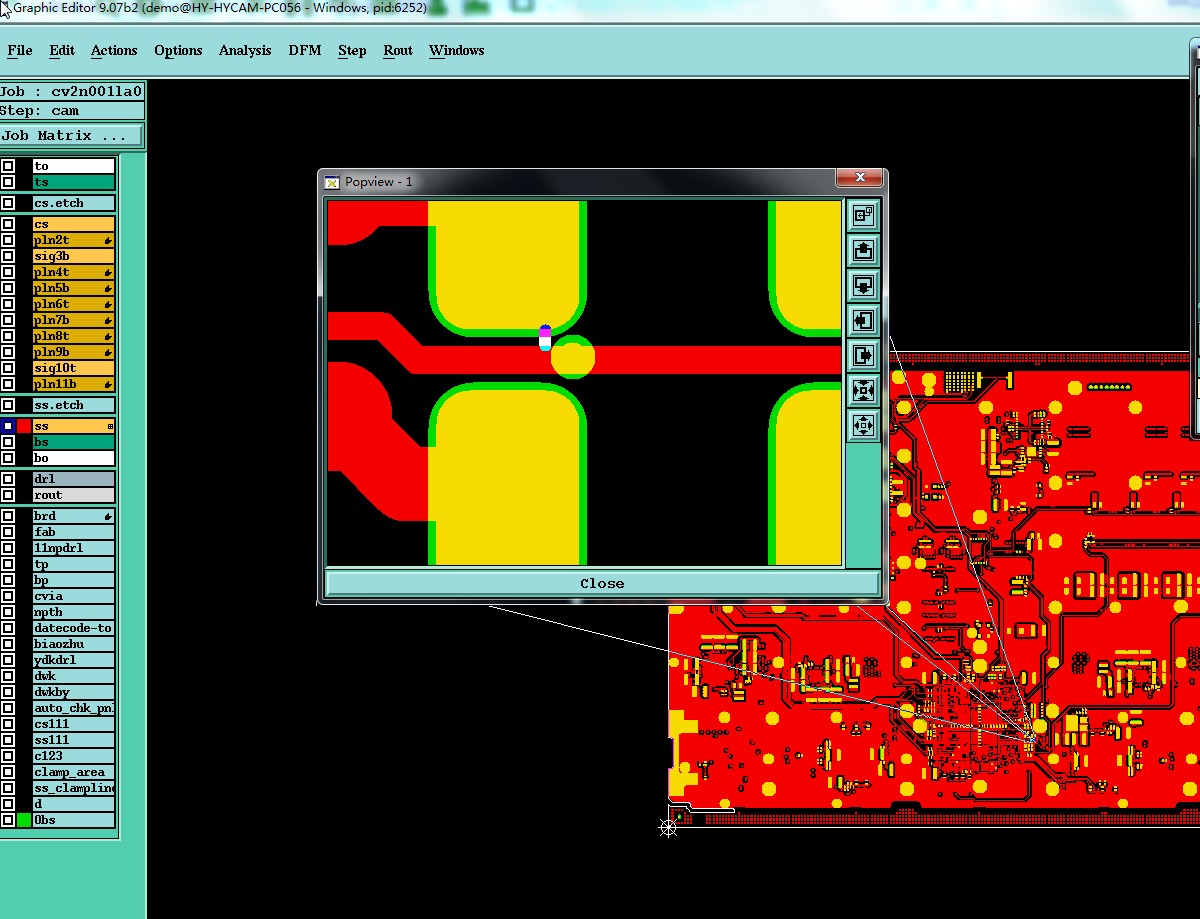Screen dimensions: 1200x919
Task: Select the cvia layer name
Action: click(x=74, y=596)
